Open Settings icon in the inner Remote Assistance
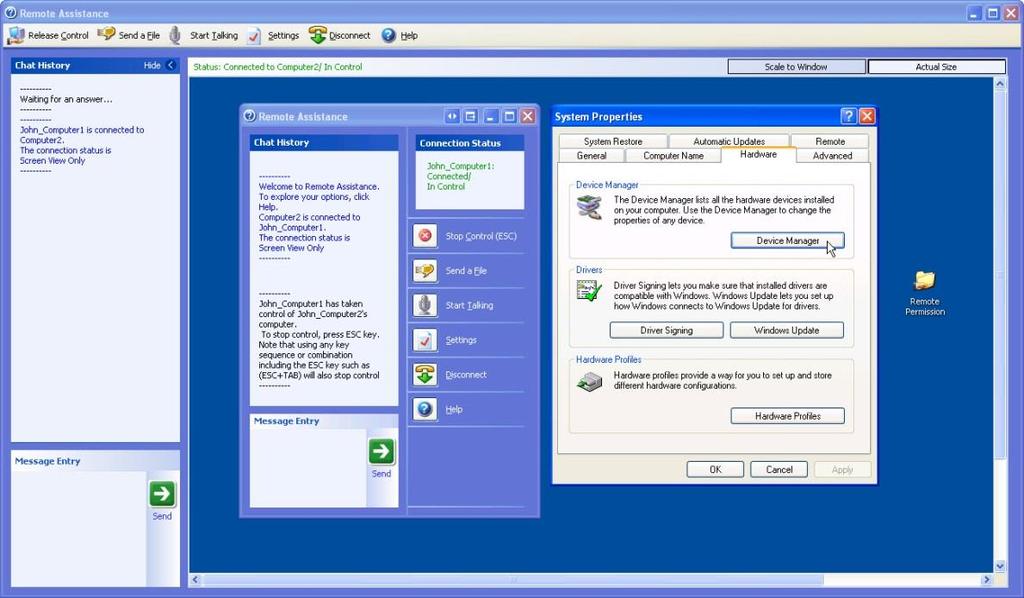The width and height of the screenshot is (1024, 598). (x=425, y=339)
